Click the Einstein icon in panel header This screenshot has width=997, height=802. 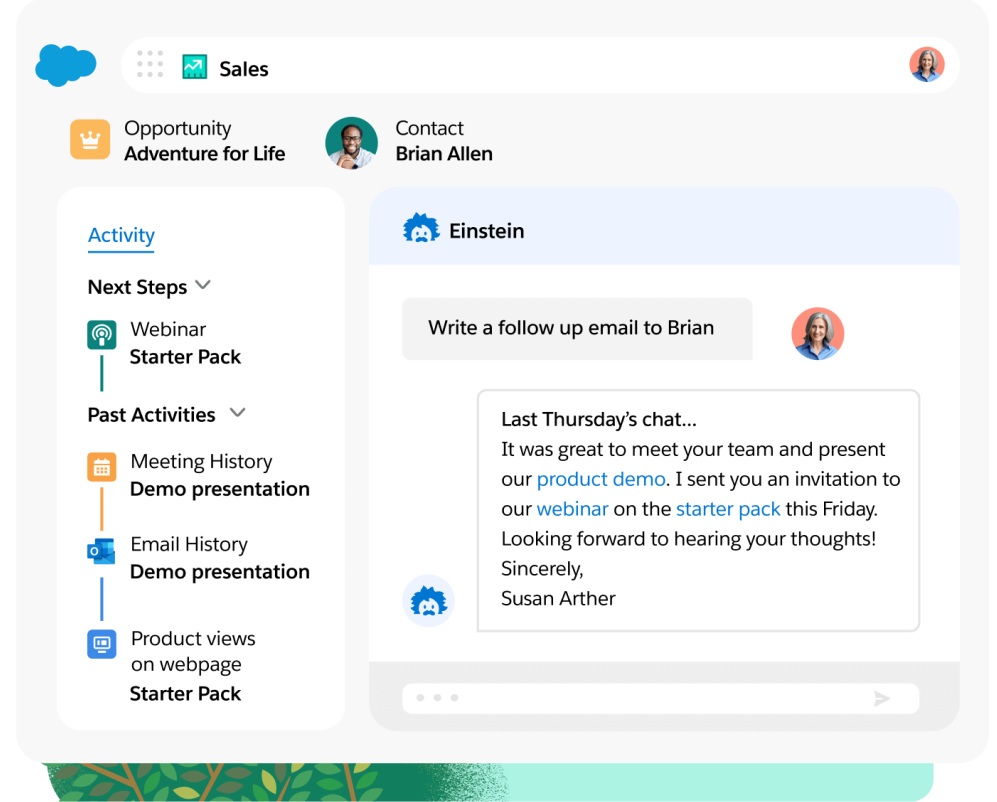421,229
